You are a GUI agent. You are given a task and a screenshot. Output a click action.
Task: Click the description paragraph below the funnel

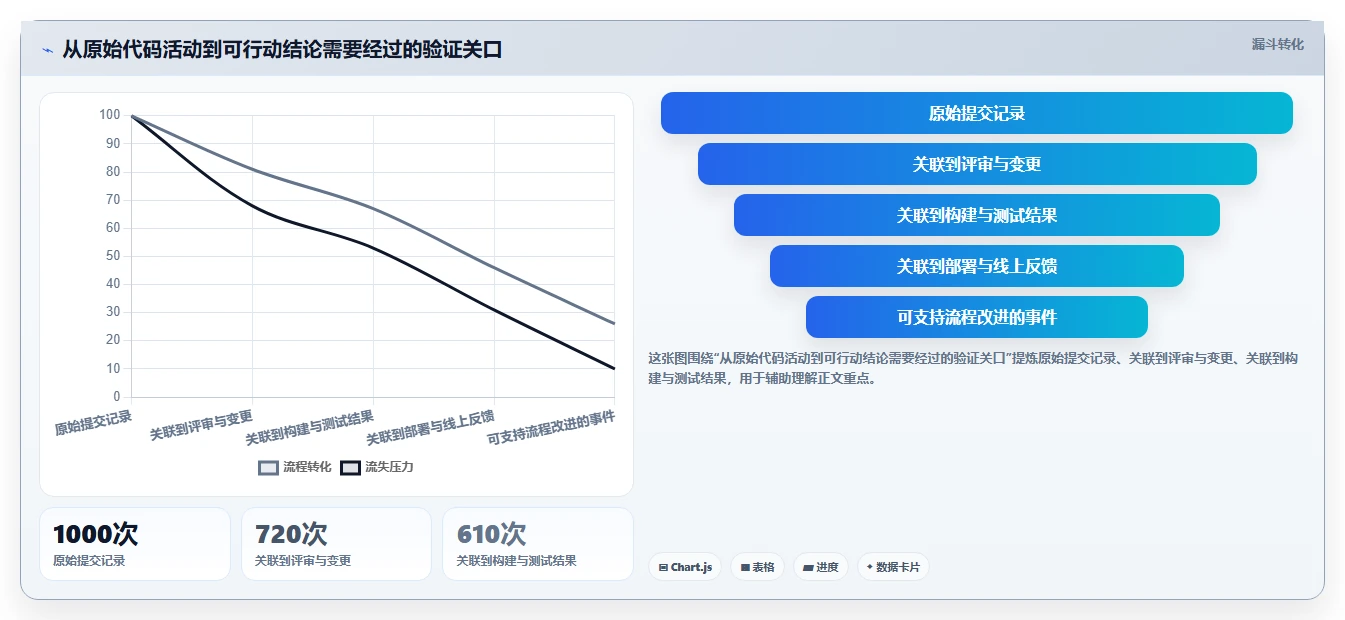point(973,368)
